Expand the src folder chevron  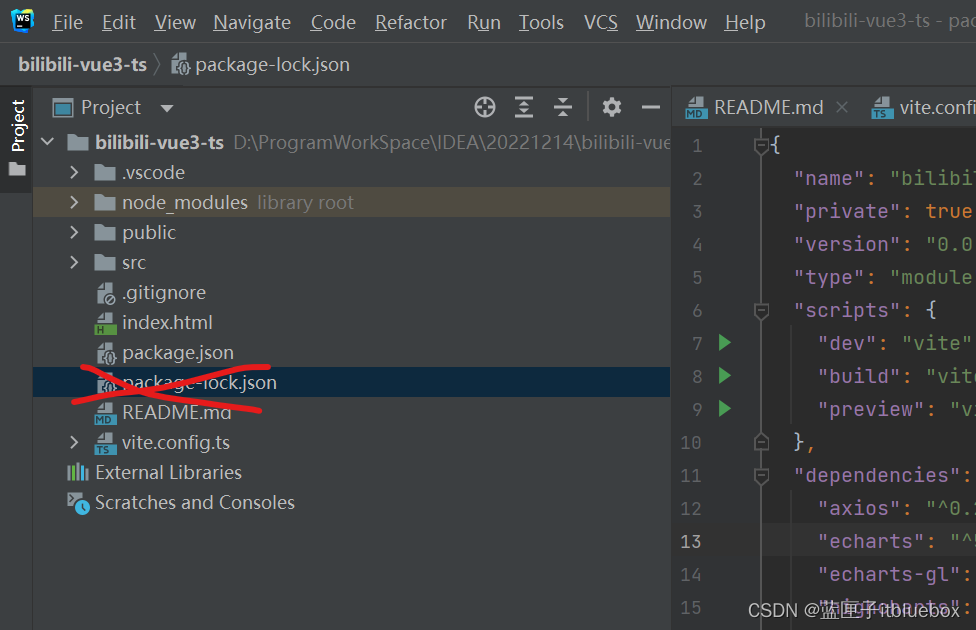74,263
